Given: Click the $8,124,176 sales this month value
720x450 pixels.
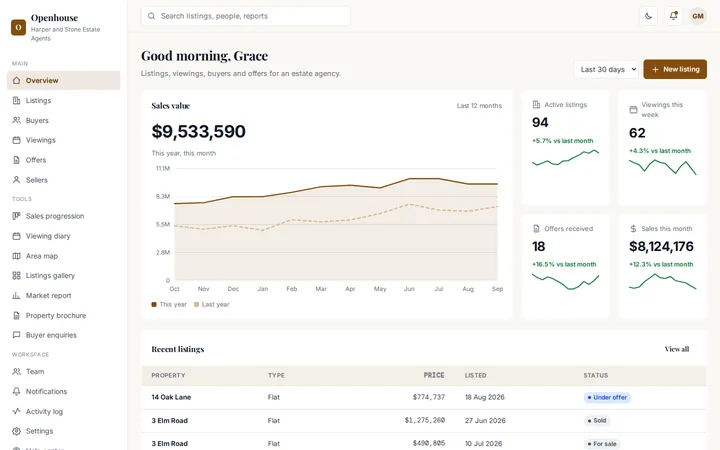Looking at the screenshot, I should click(x=661, y=247).
